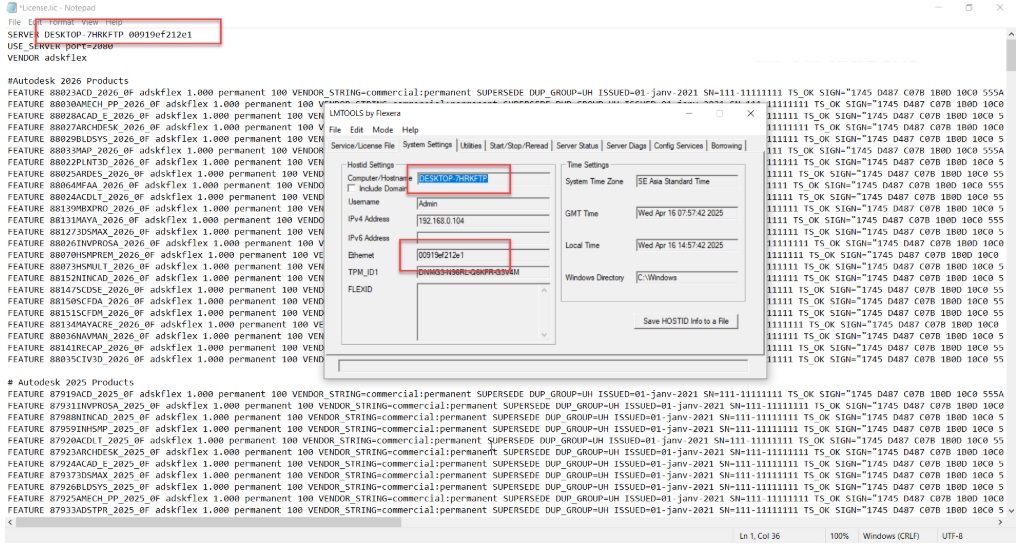Click the FLEXID list scroll-up arrow
The height and width of the screenshot is (545, 1016).
[544, 291]
